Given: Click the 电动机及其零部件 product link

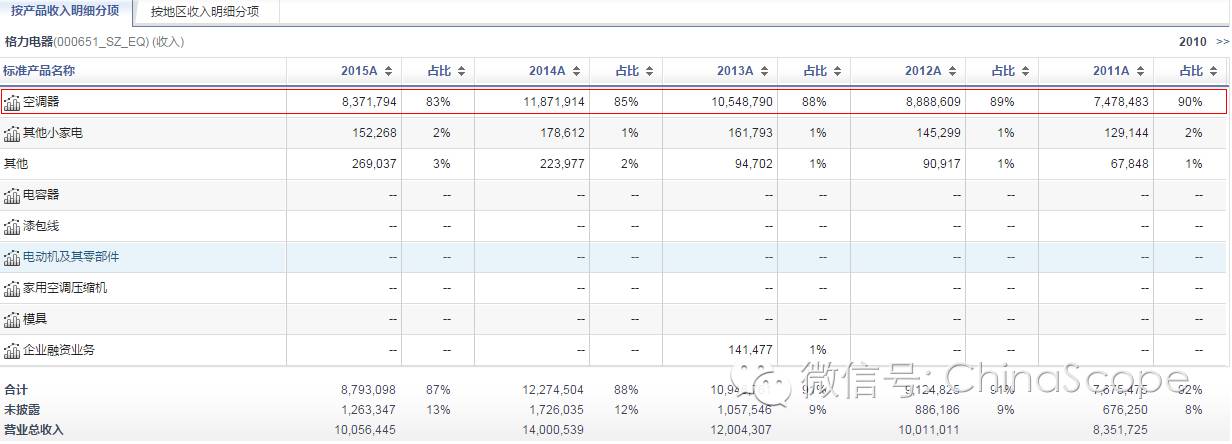Looking at the screenshot, I should [71, 257].
